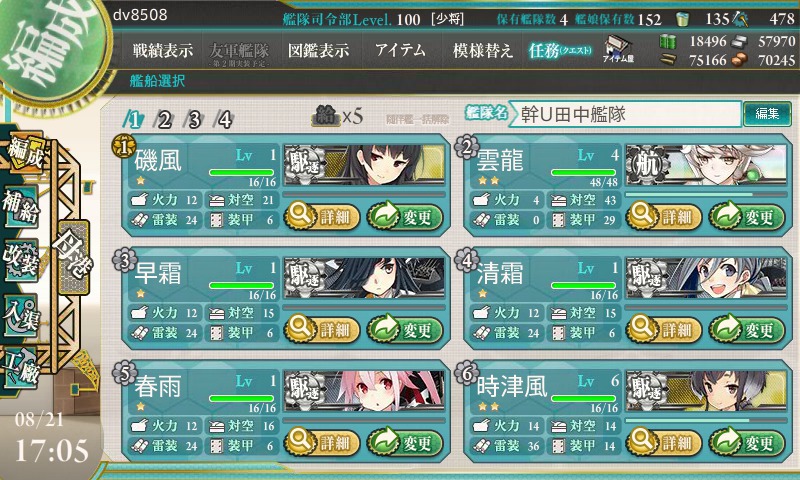Click the 母港 home port emblem
This screenshot has height=480, width=800.
pyautogui.click(x=74, y=258)
